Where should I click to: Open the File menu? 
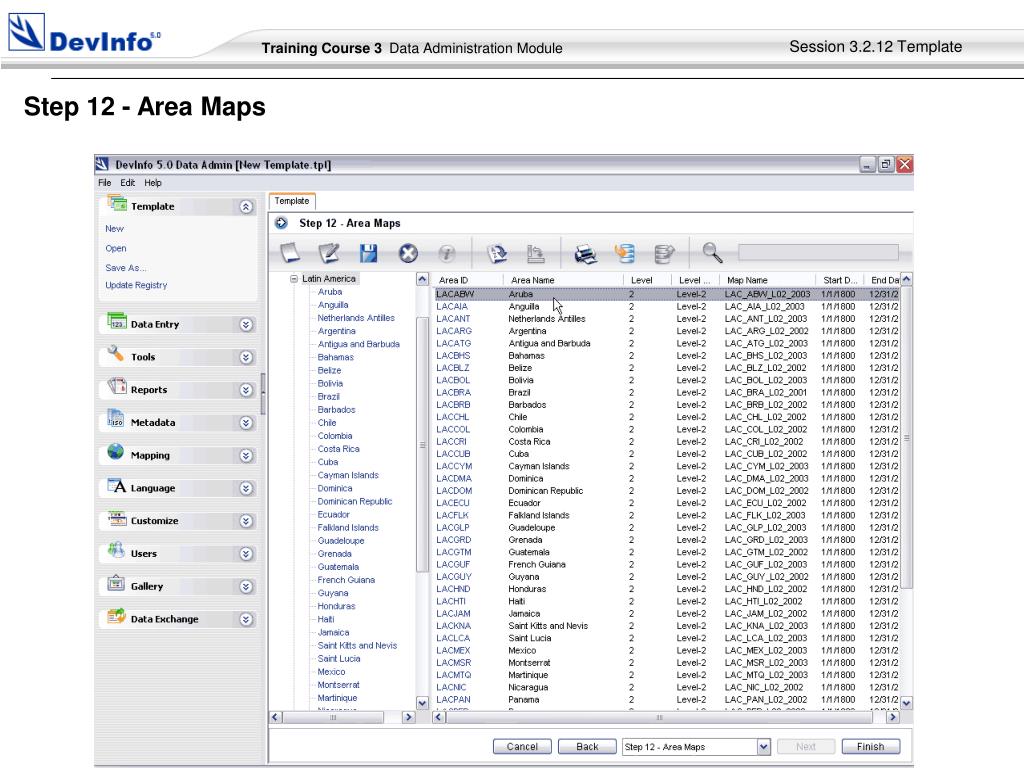point(104,183)
